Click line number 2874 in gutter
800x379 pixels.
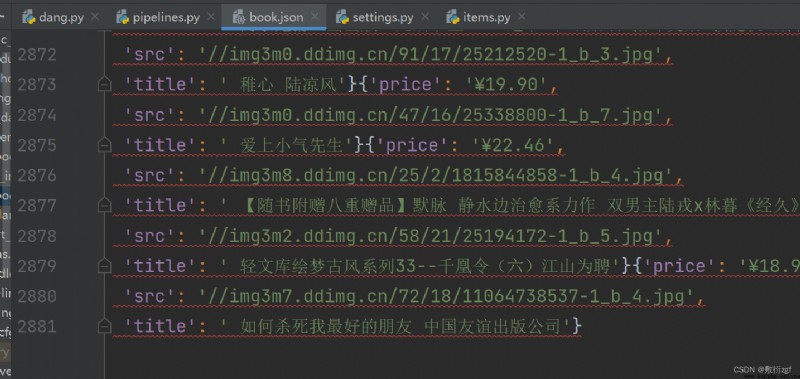click(37, 115)
